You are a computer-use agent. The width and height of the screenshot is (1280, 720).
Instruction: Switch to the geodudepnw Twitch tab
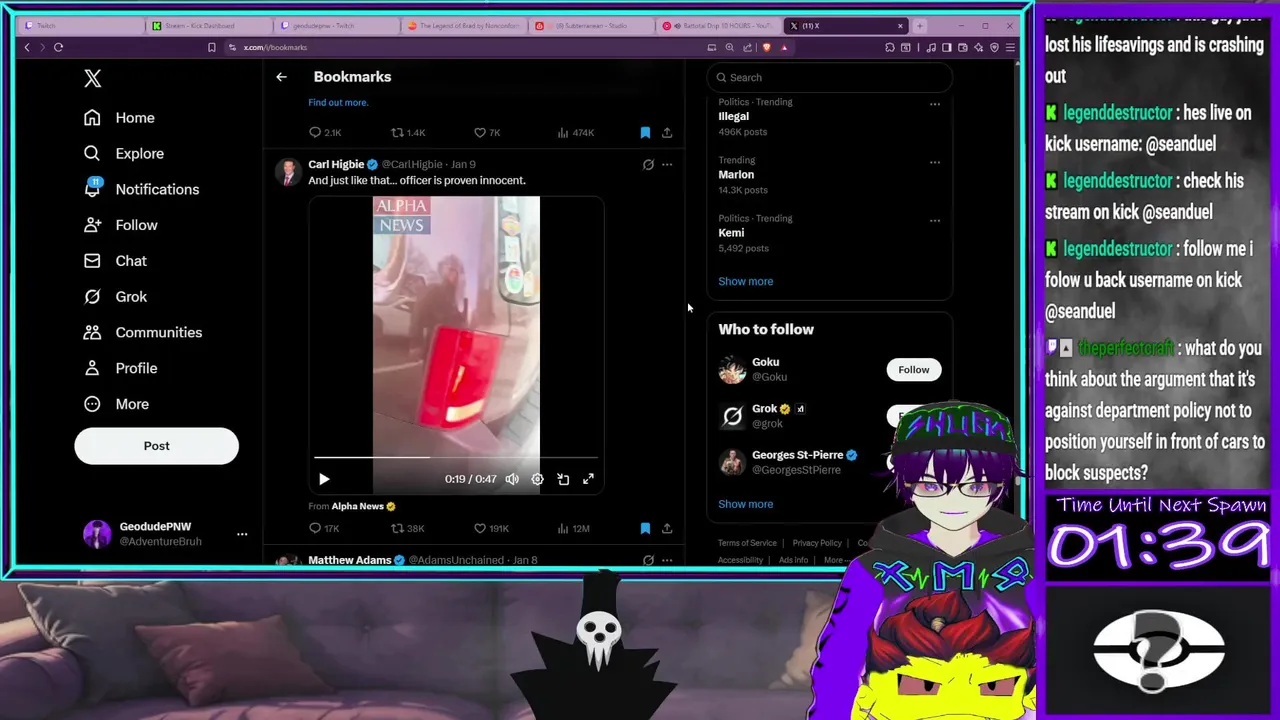click(x=335, y=25)
